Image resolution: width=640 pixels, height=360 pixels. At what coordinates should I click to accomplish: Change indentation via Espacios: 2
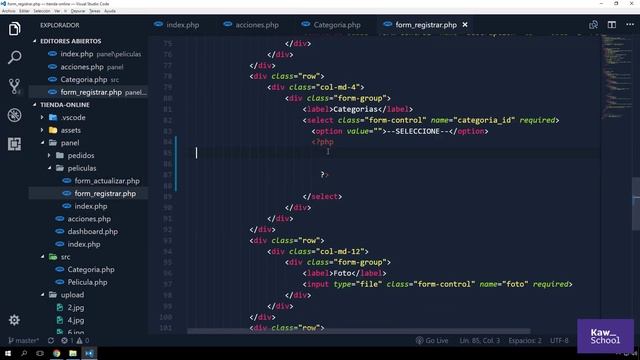tap(524, 340)
